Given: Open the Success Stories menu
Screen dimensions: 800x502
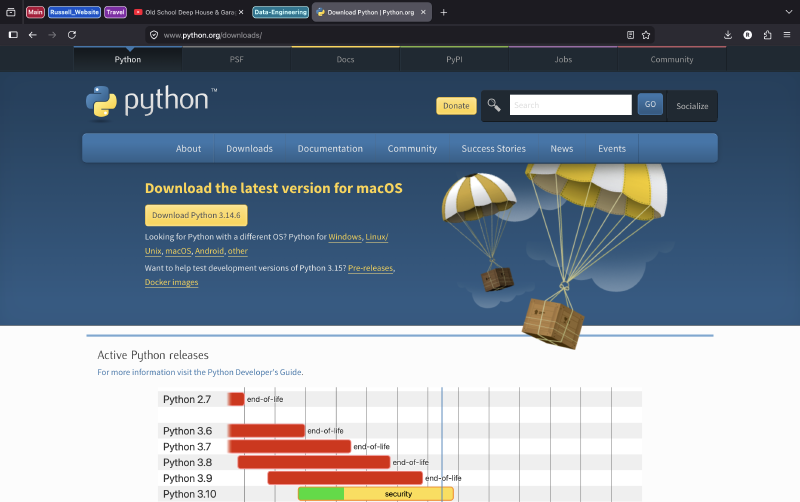Looking at the screenshot, I should pyautogui.click(x=493, y=148).
